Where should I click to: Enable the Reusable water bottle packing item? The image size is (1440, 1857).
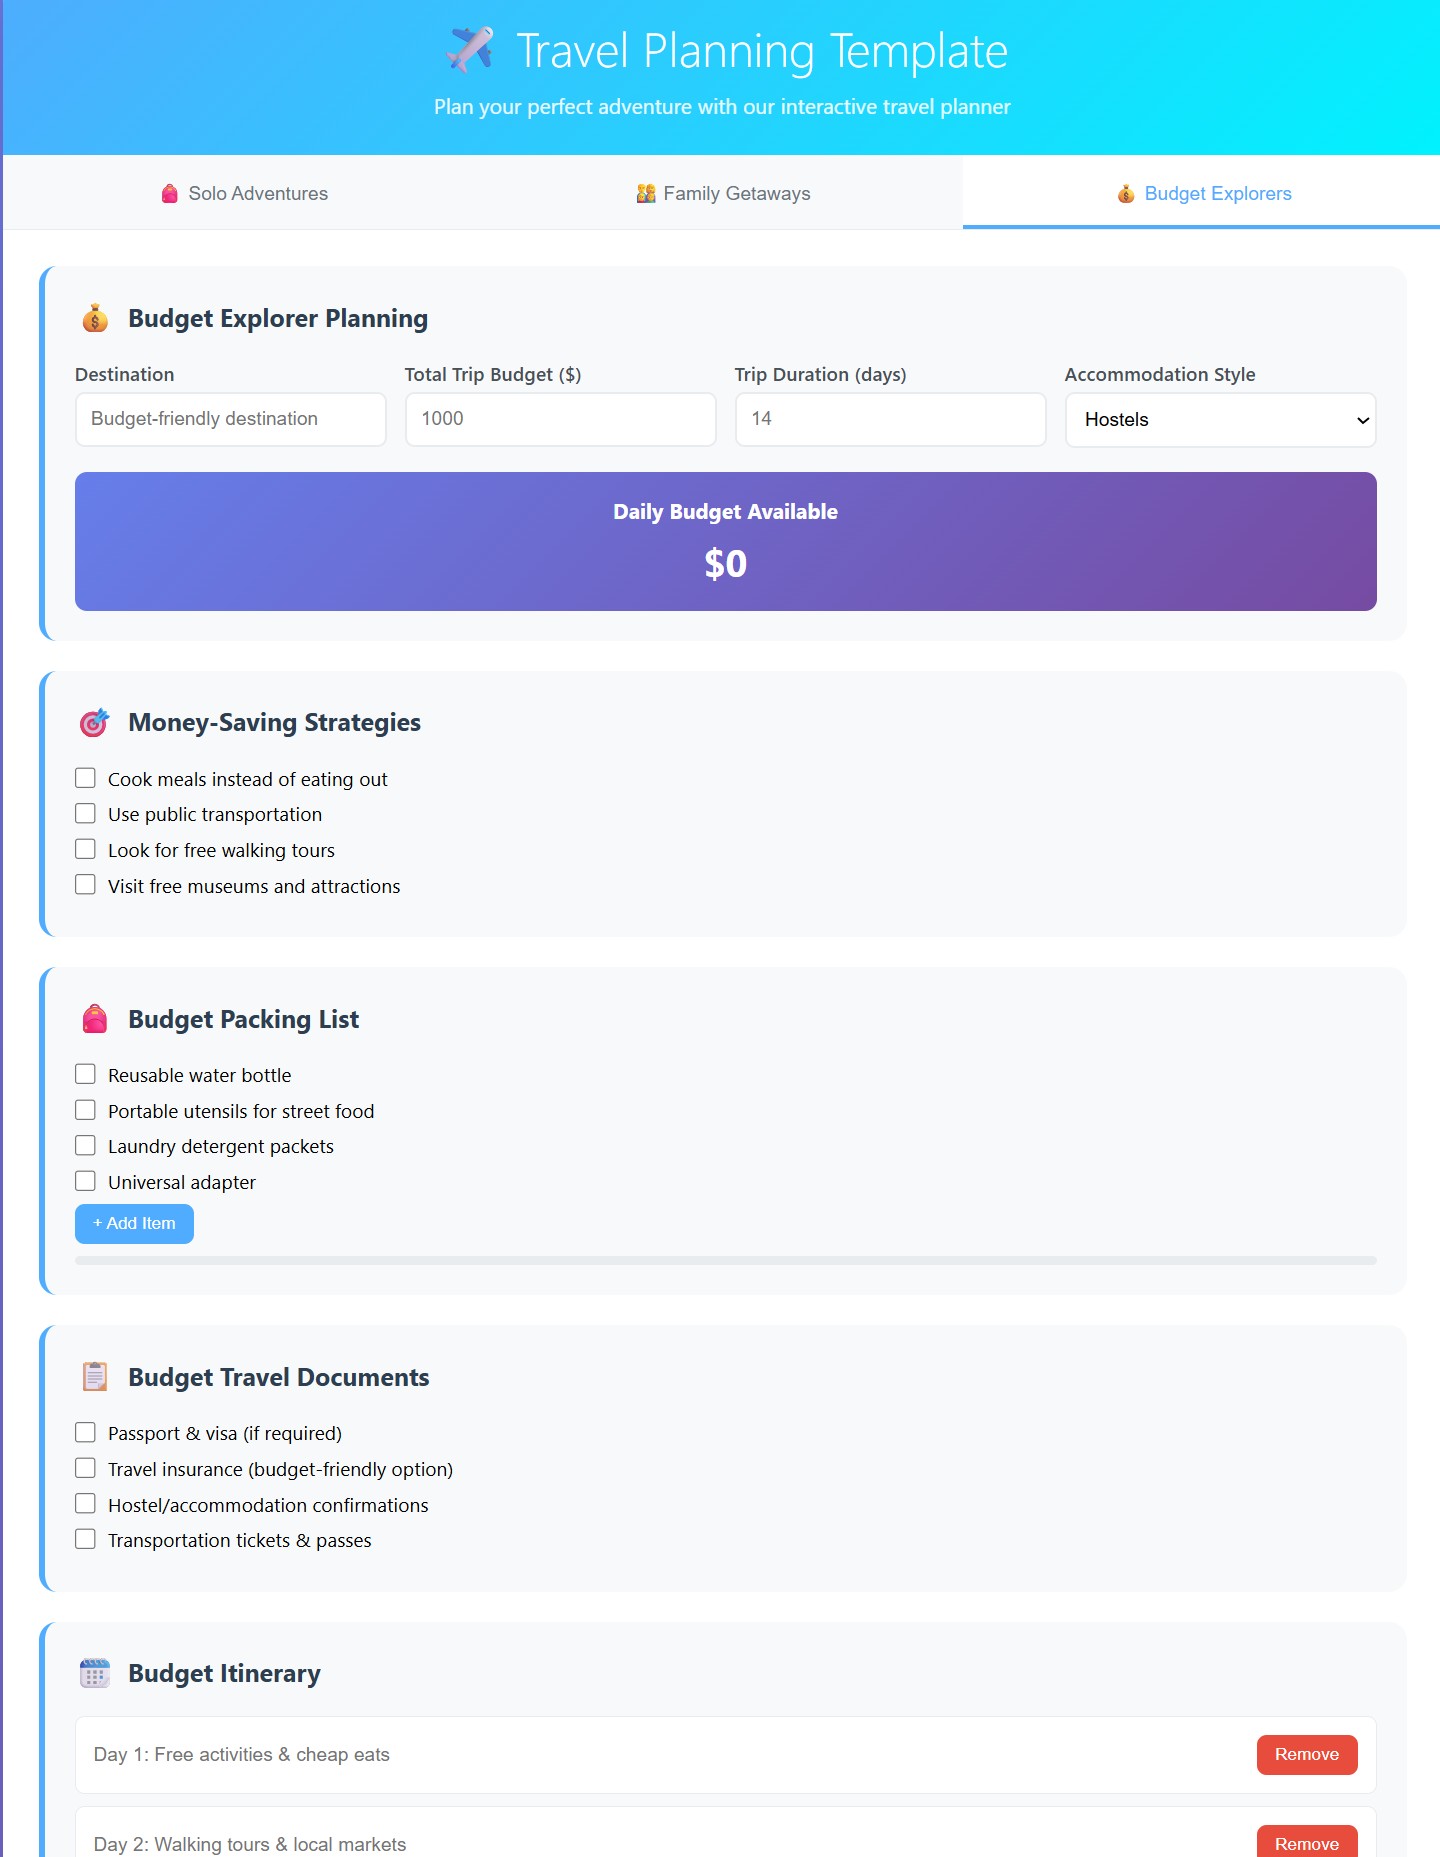coord(85,1073)
